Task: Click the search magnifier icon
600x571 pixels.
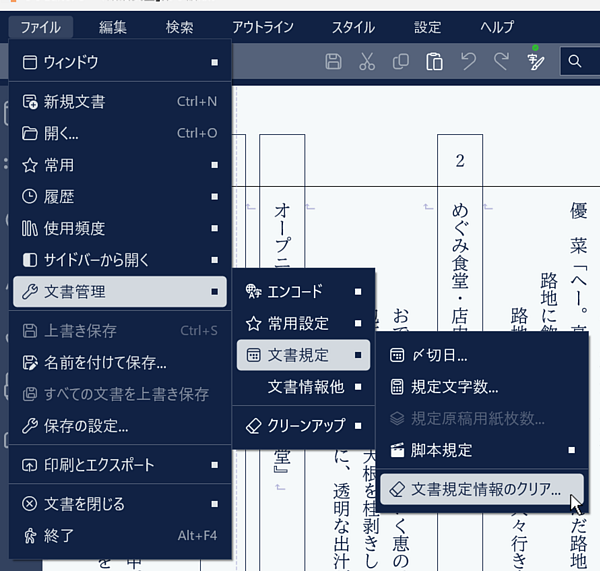Action: point(574,61)
